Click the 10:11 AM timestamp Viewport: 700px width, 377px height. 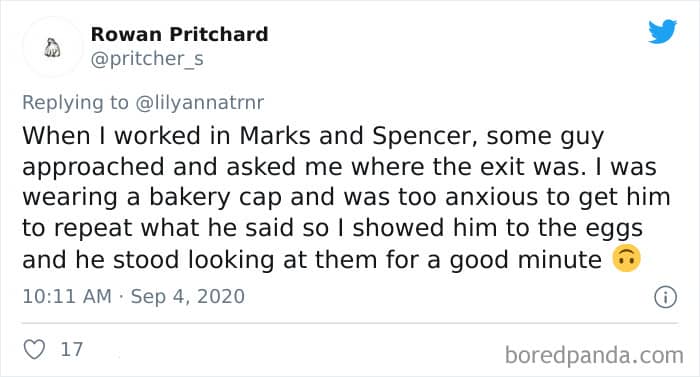coord(67,297)
